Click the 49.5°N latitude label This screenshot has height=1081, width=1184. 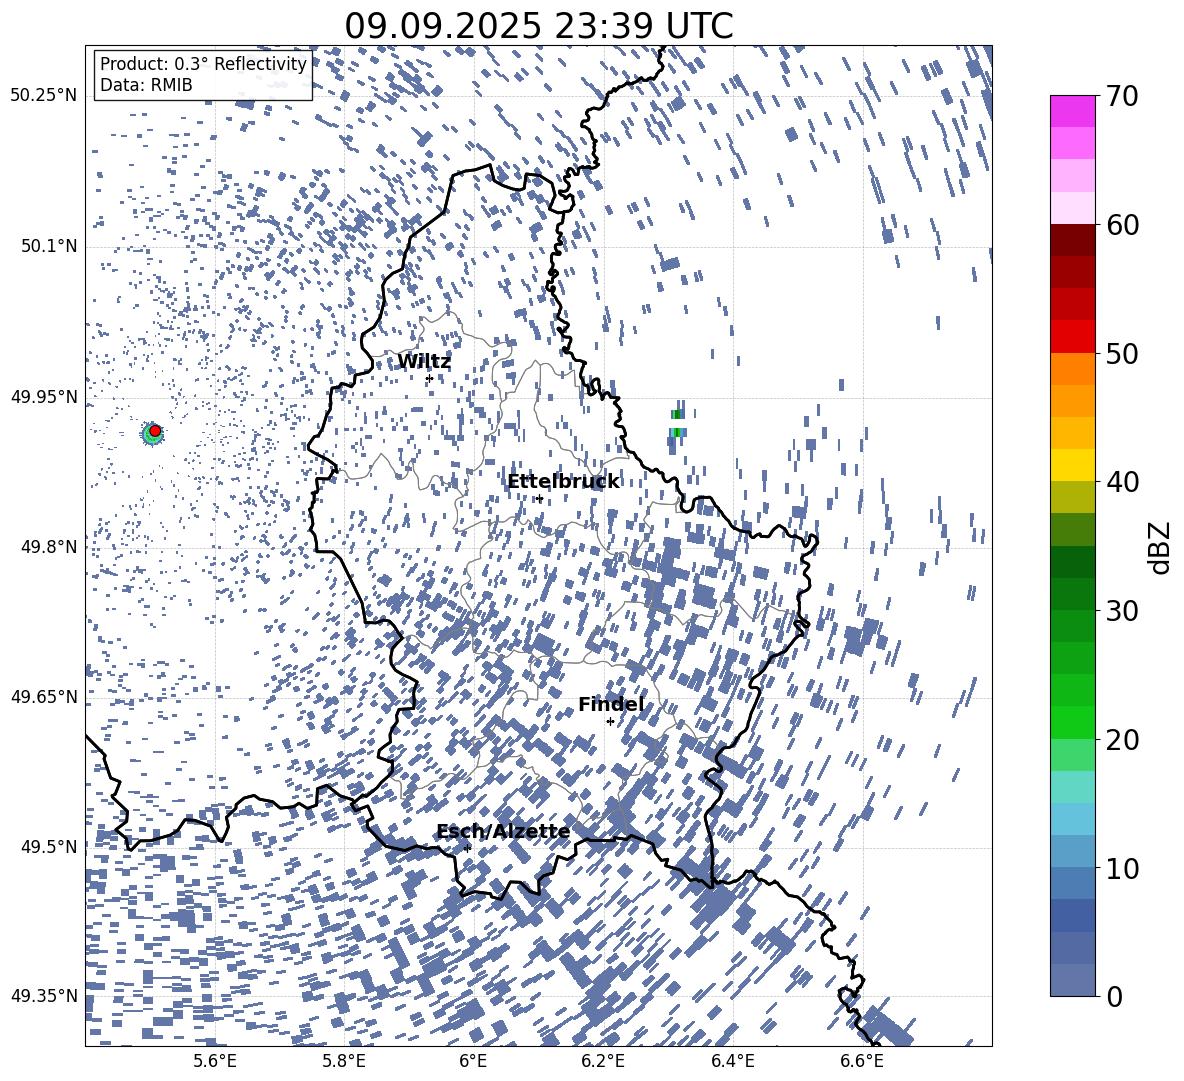pos(50,846)
